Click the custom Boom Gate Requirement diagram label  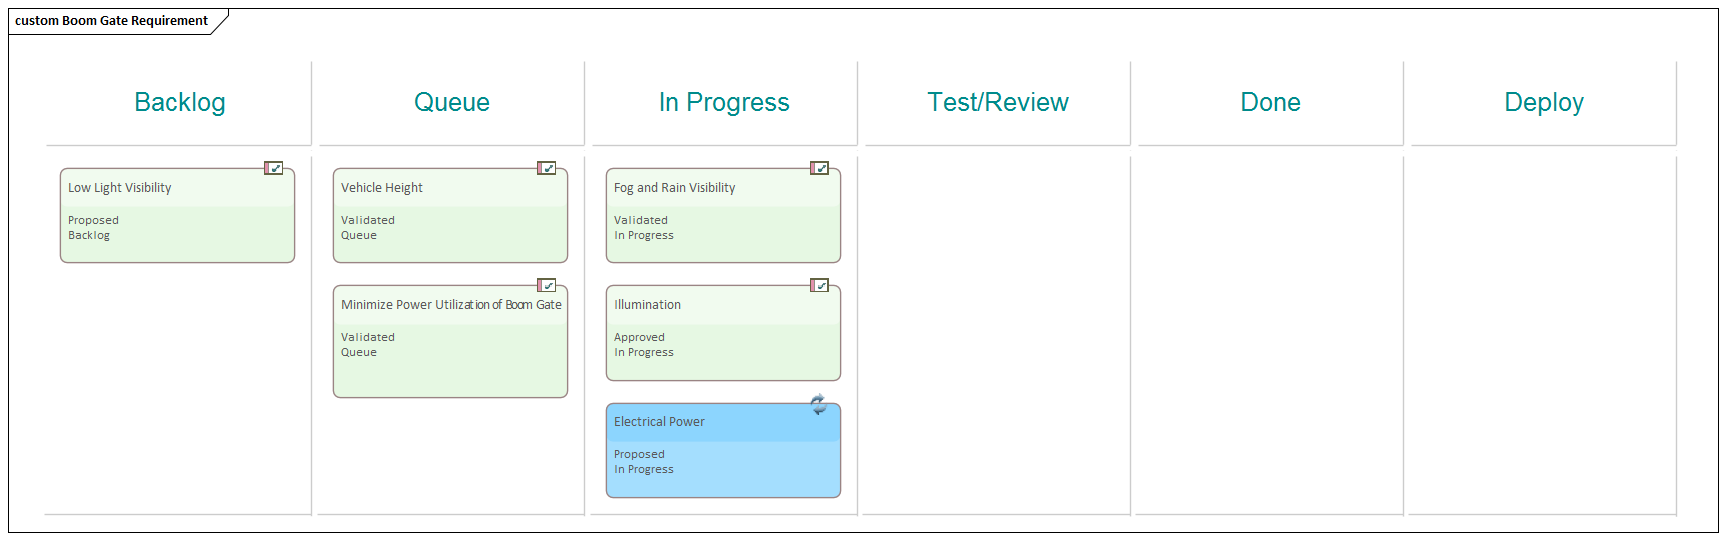(111, 21)
